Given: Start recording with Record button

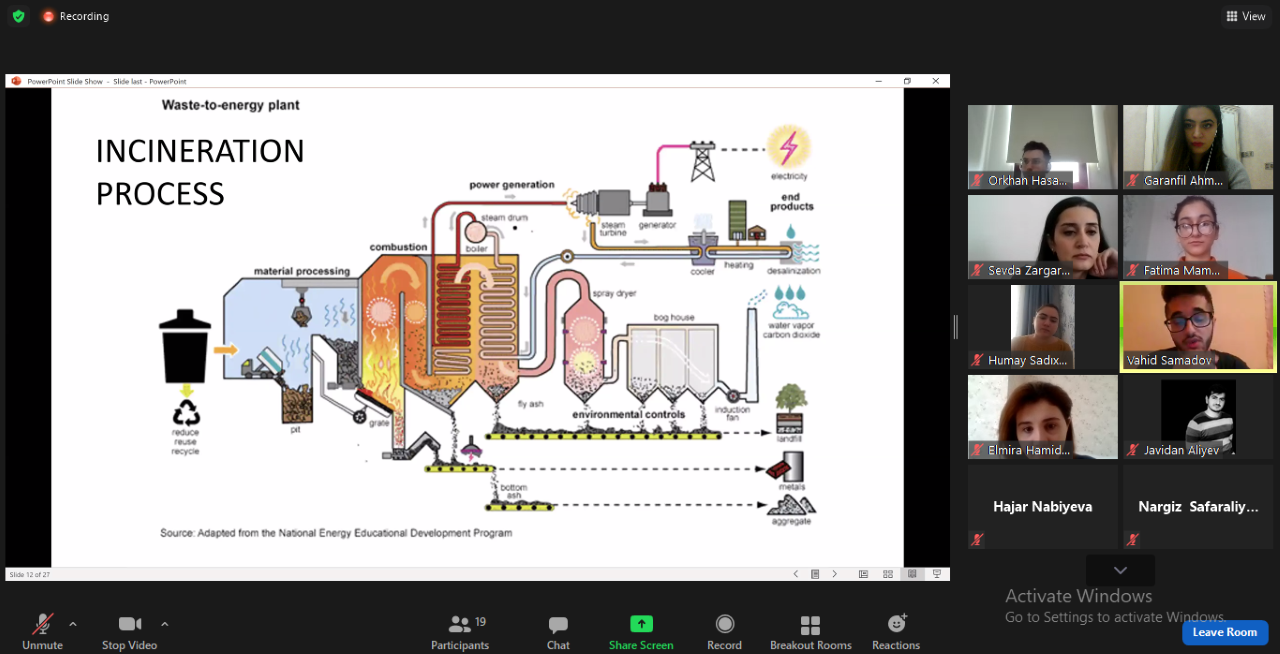Looking at the screenshot, I should pyautogui.click(x=724, y=630).
